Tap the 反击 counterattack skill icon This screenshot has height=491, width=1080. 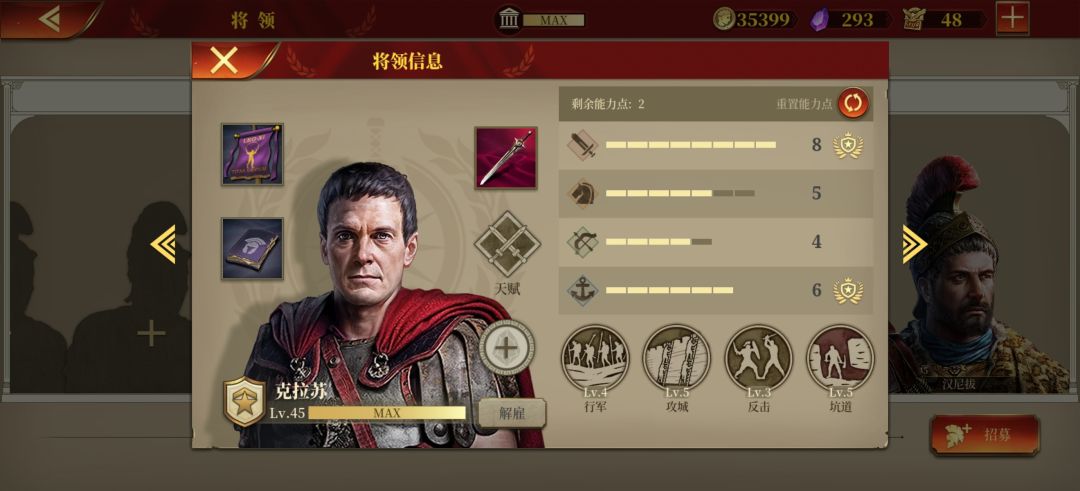tap(758, 359)
